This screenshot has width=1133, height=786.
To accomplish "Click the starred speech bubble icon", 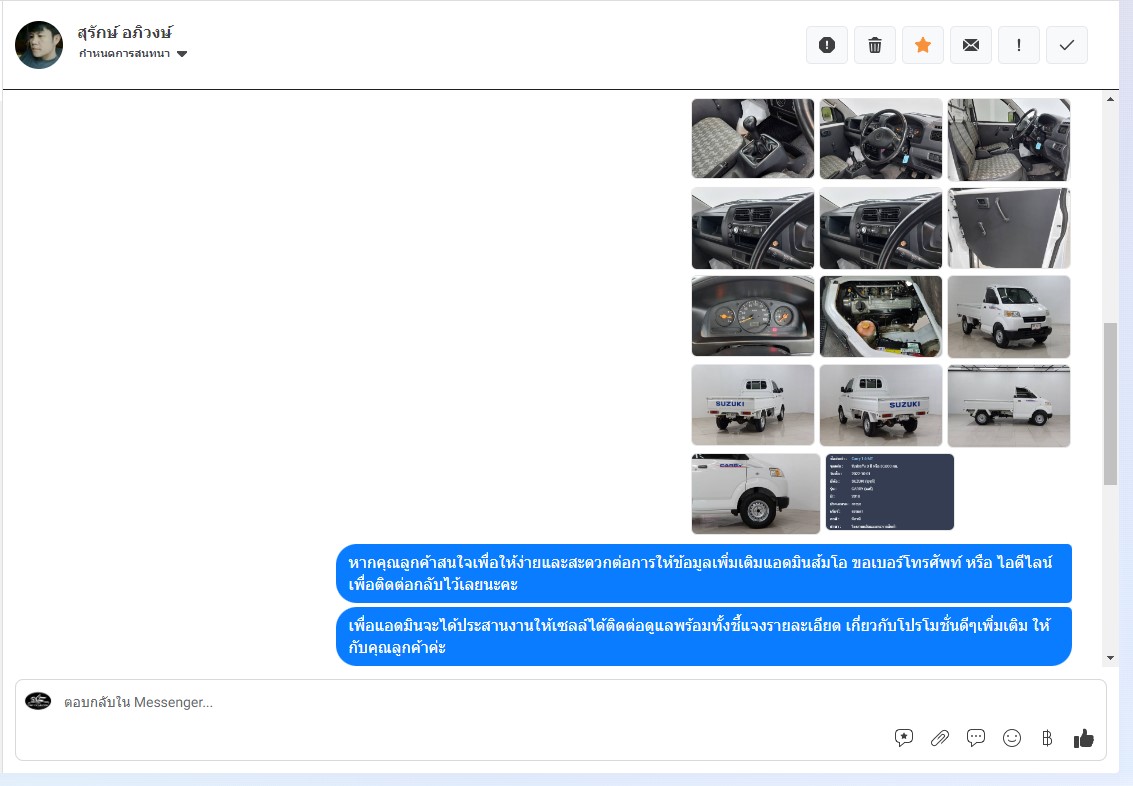I will pos(904,738).
